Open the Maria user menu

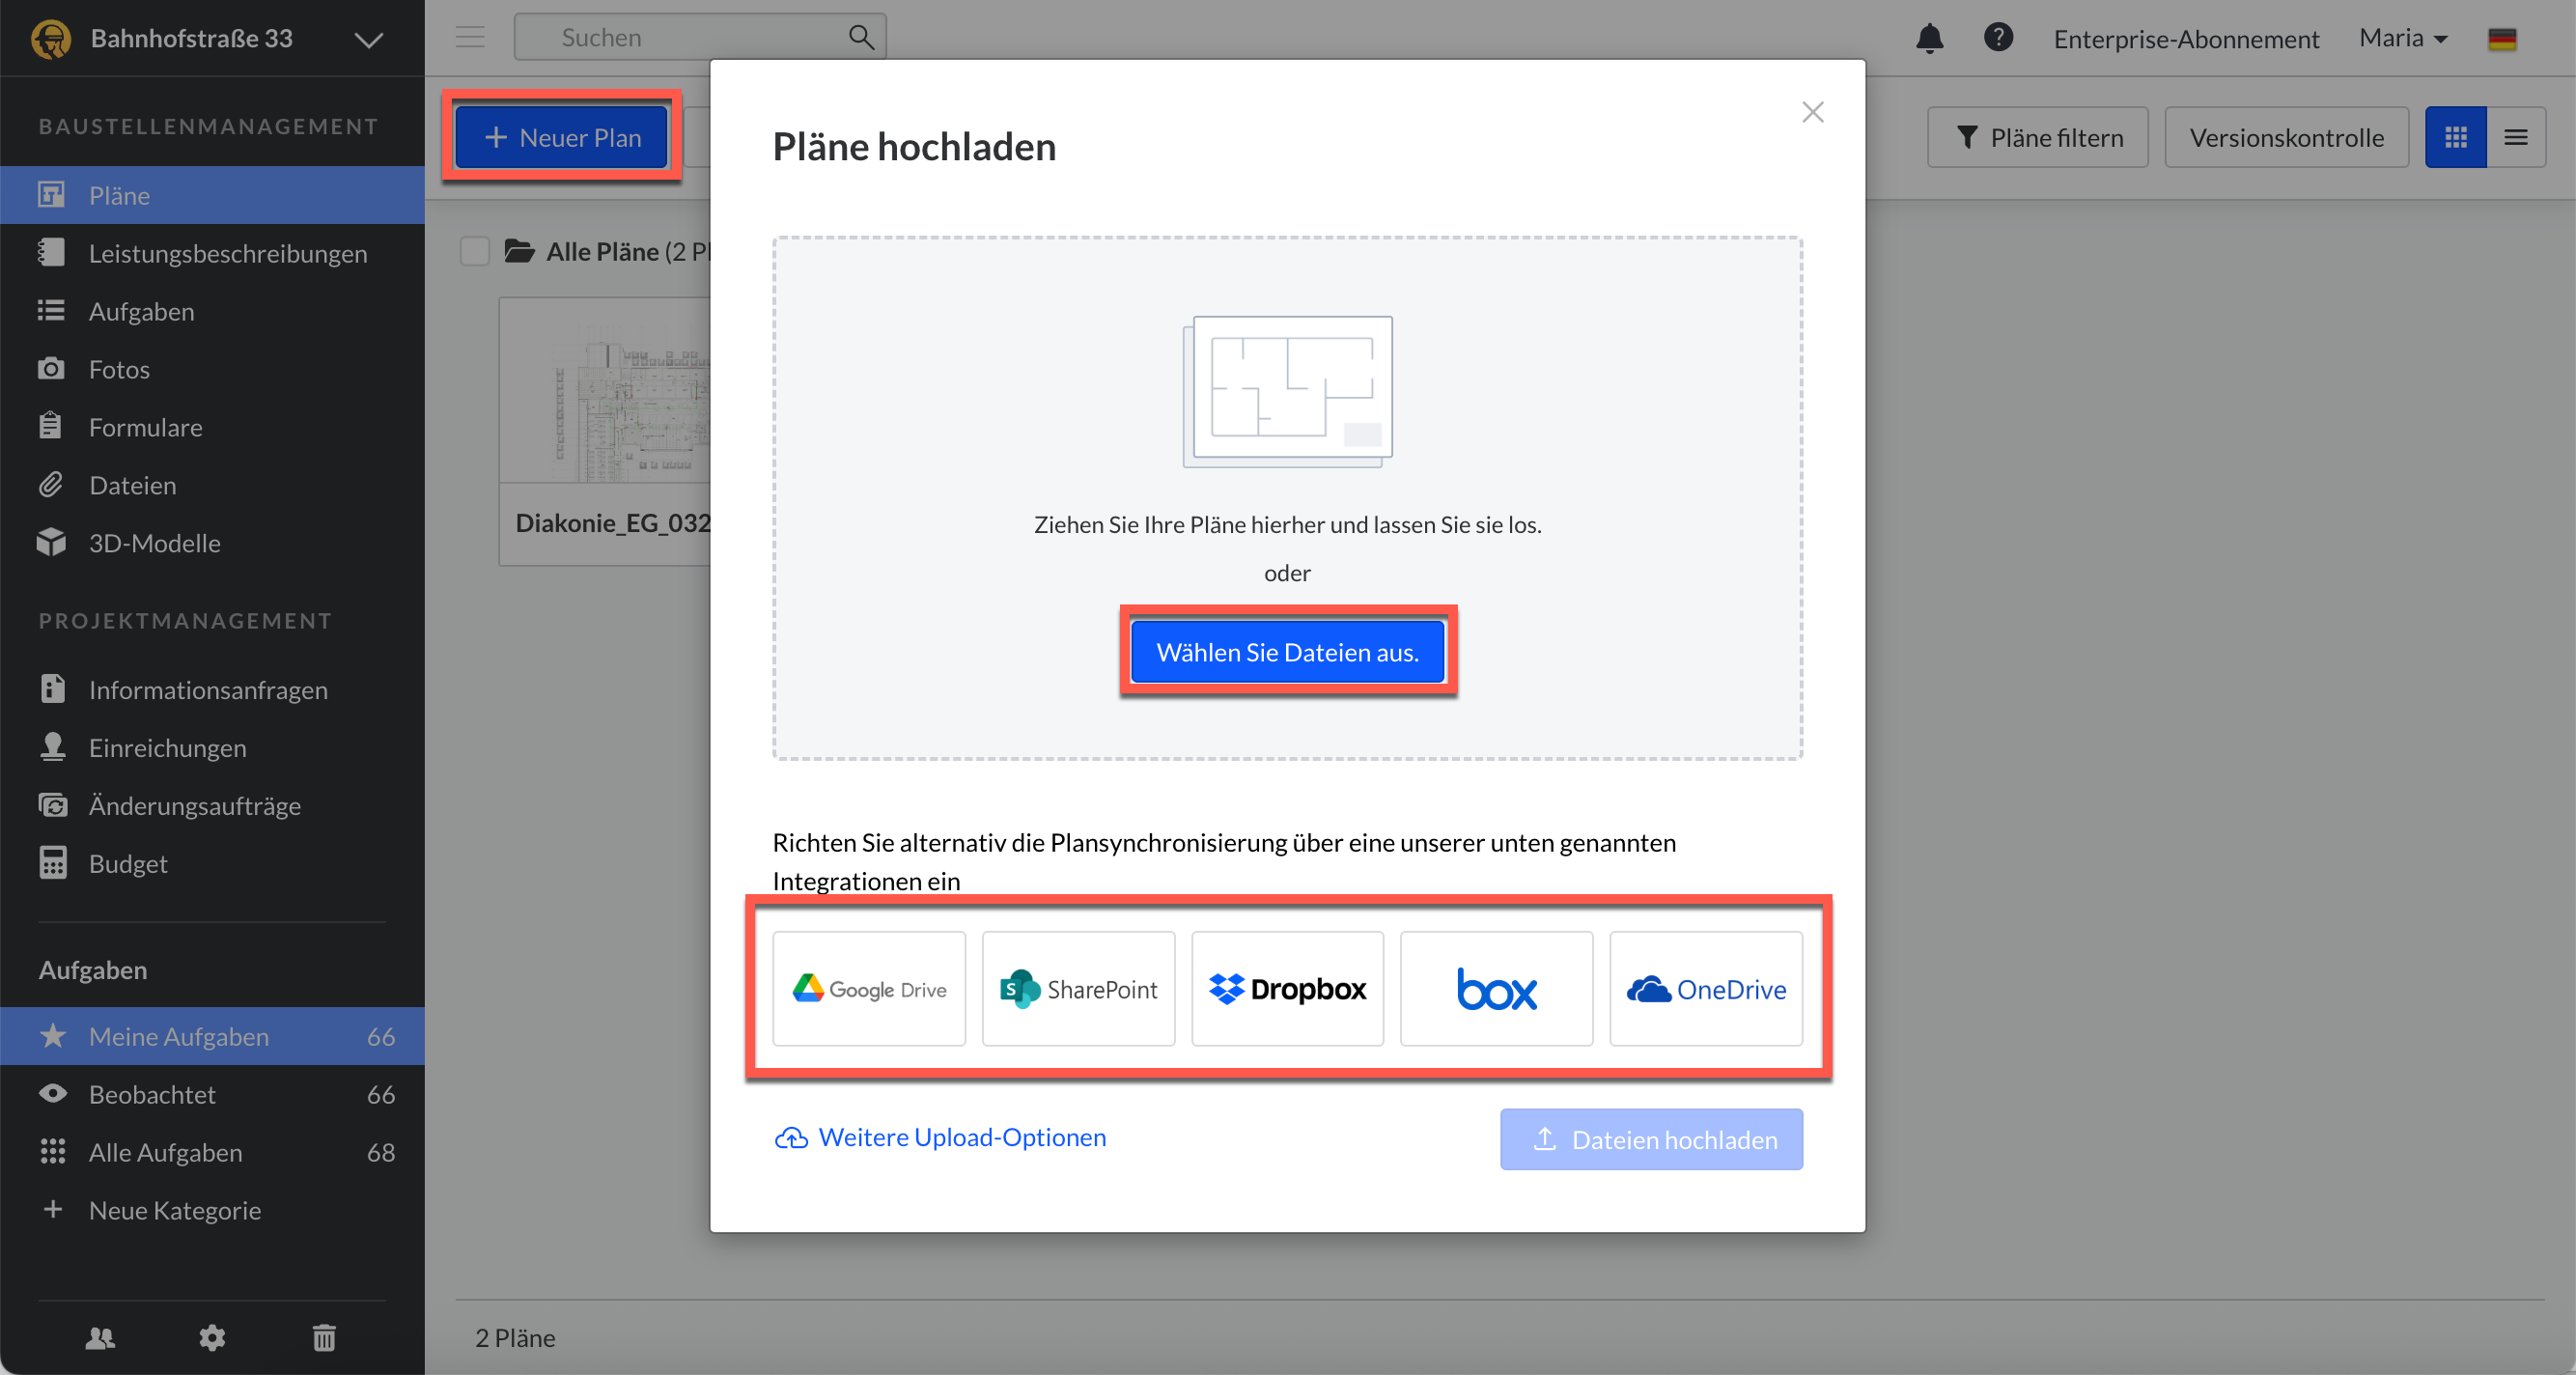point(2402,38)
